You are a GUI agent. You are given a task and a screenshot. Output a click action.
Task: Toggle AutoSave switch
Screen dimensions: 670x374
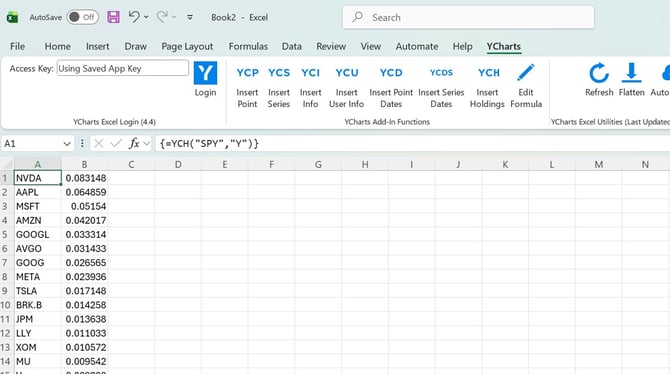click(82, 17)
